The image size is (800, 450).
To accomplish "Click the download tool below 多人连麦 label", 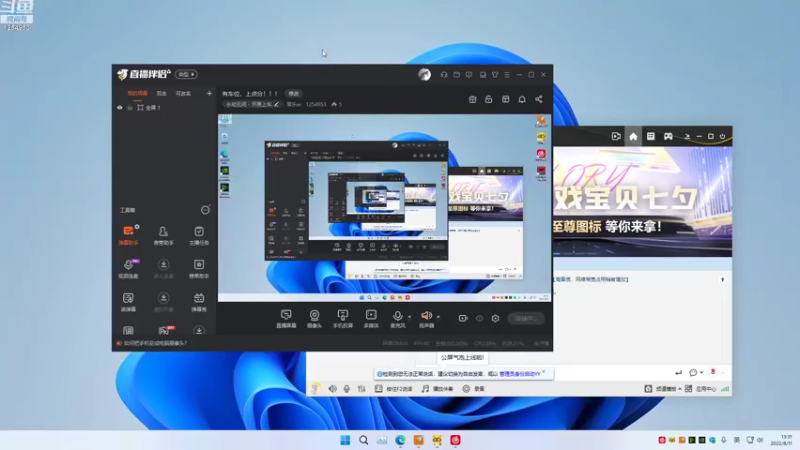I will [x=163, y=302].
